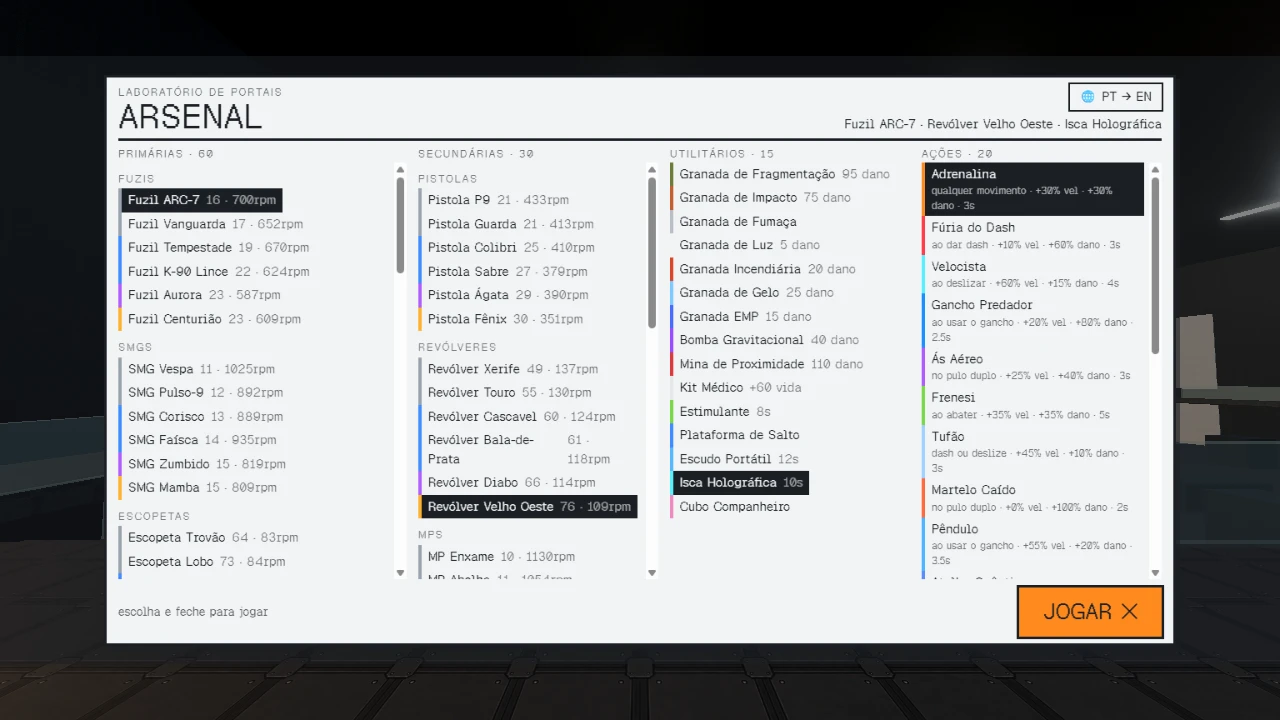Click the X icon on JOGAR button
This screenshot has width=1280, height=720.
tap(1129, 611)
